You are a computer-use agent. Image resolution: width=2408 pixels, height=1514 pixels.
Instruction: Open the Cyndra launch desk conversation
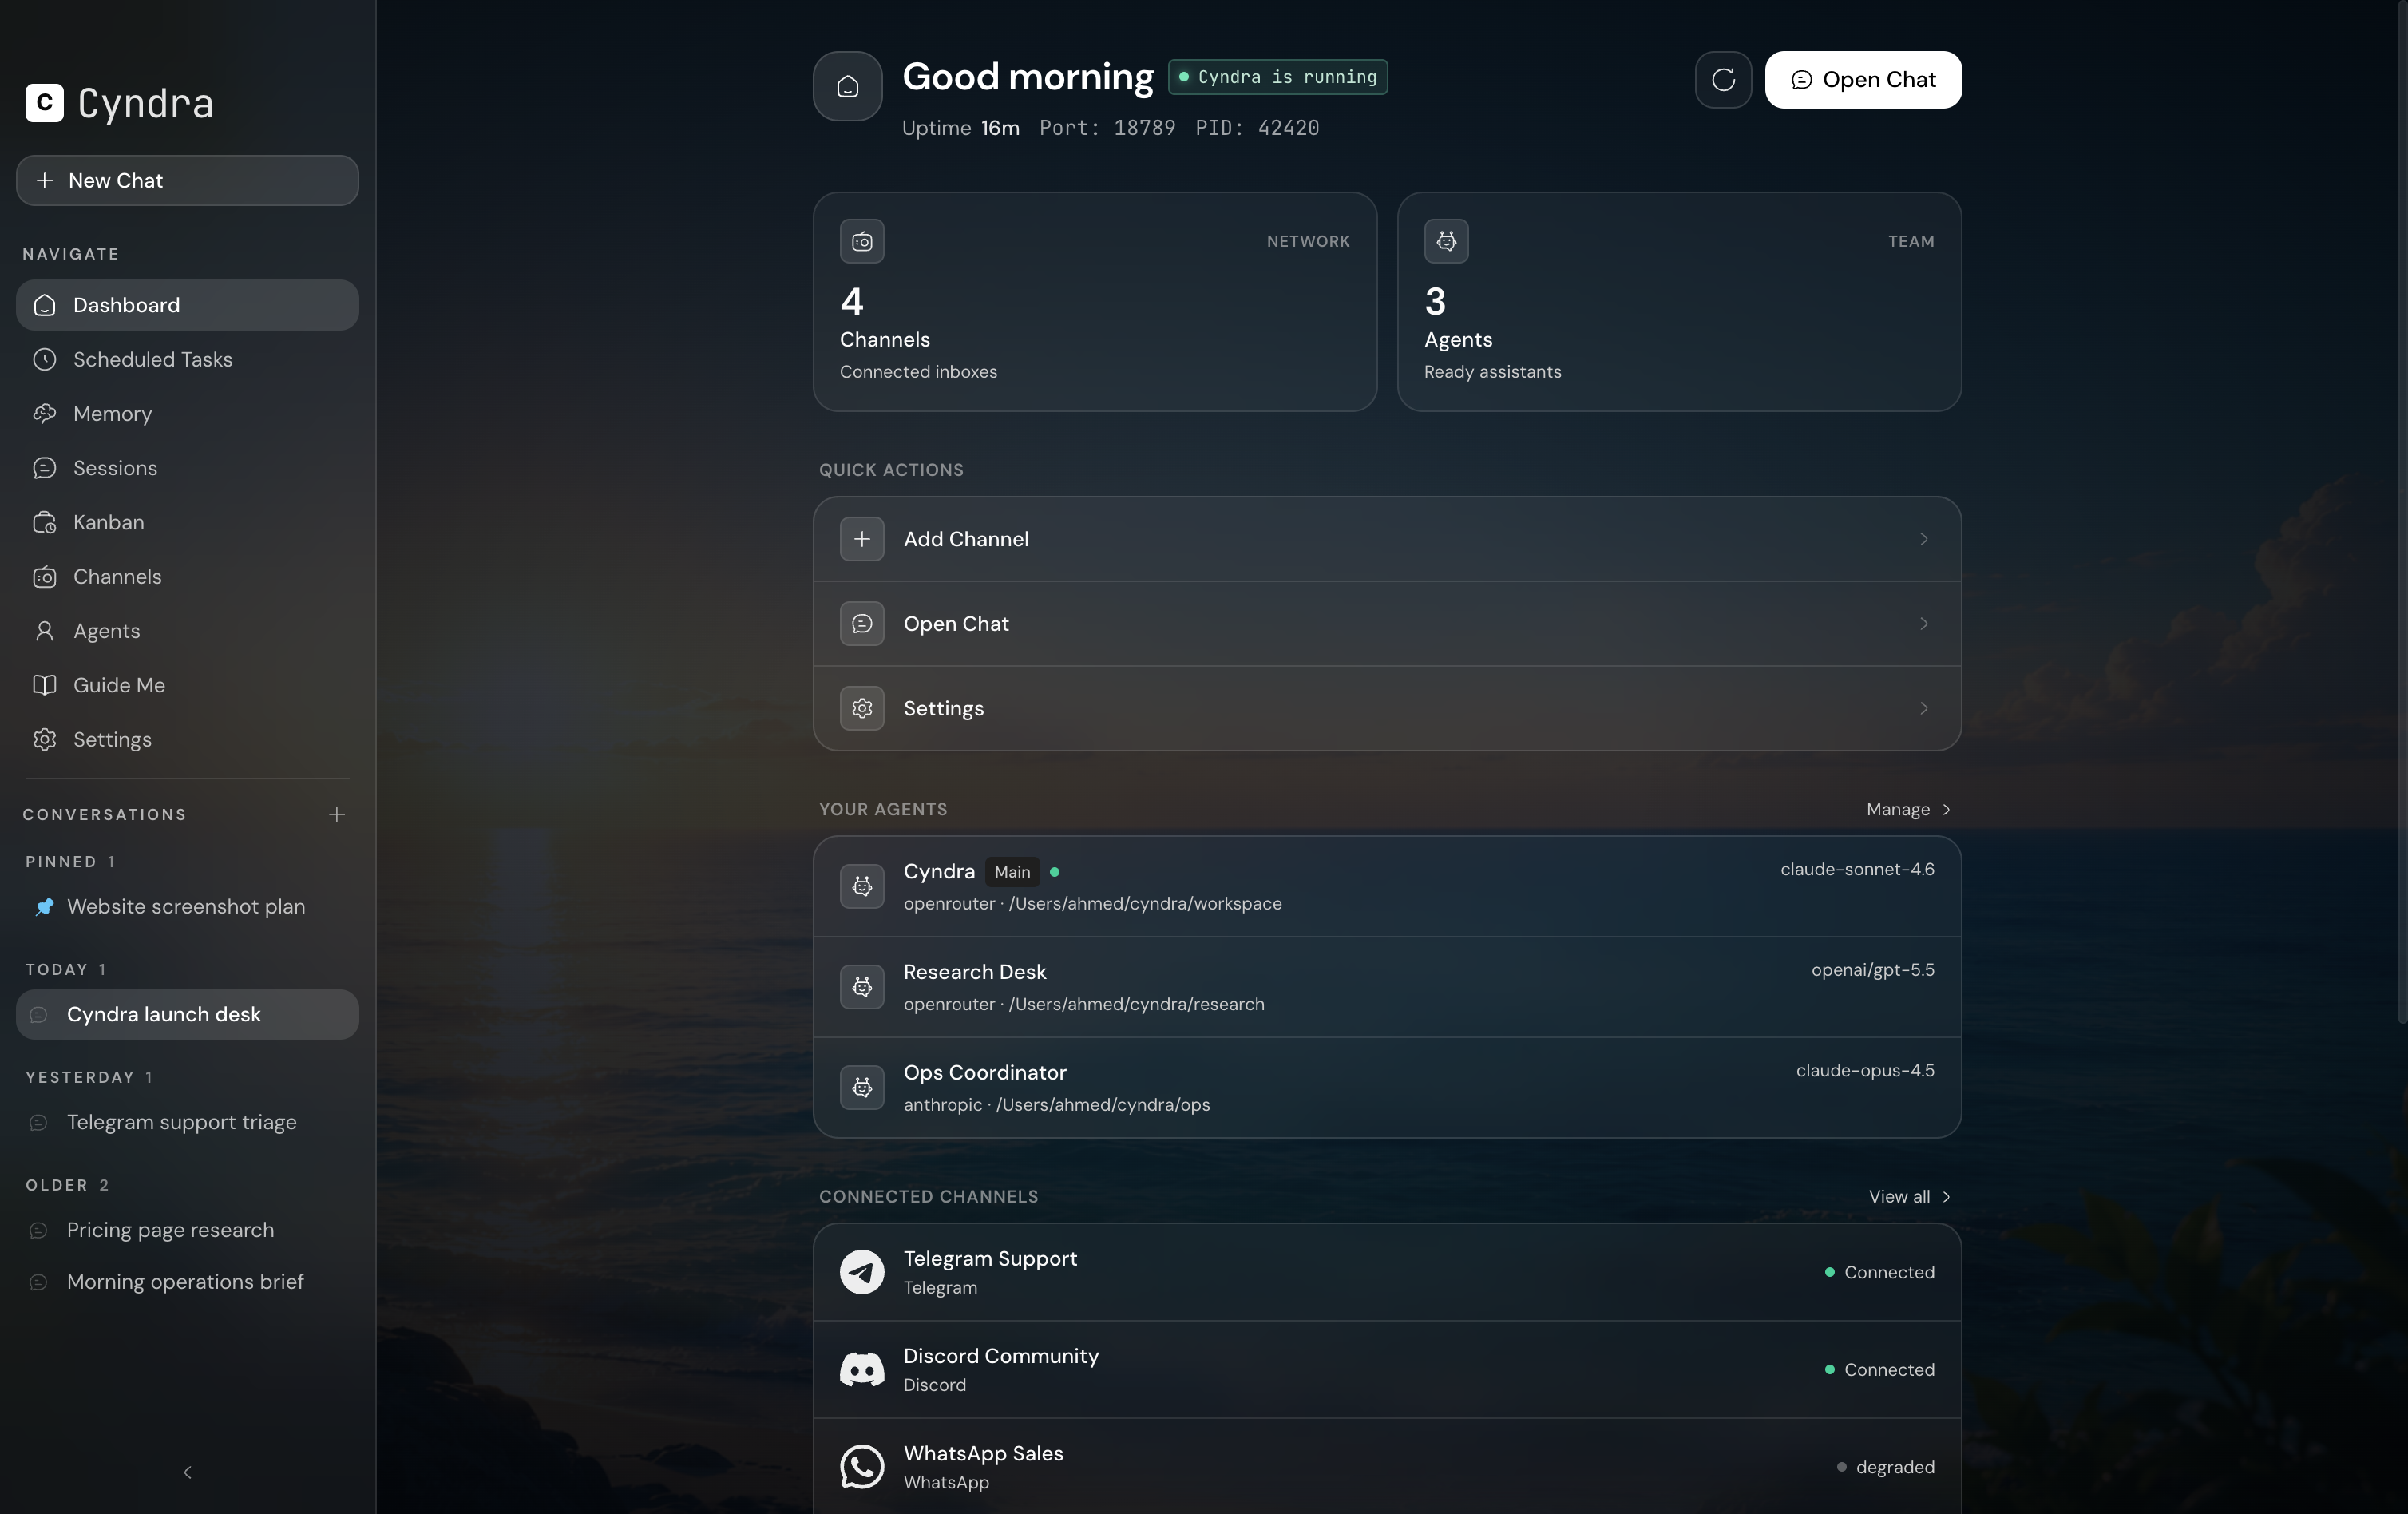click(x=187, y=1015)
